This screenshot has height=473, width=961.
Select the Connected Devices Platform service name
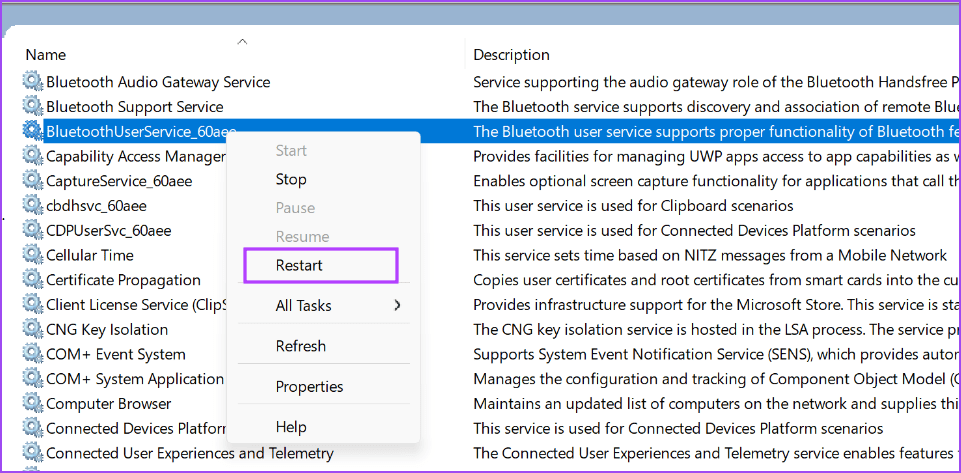coord(136,428)
